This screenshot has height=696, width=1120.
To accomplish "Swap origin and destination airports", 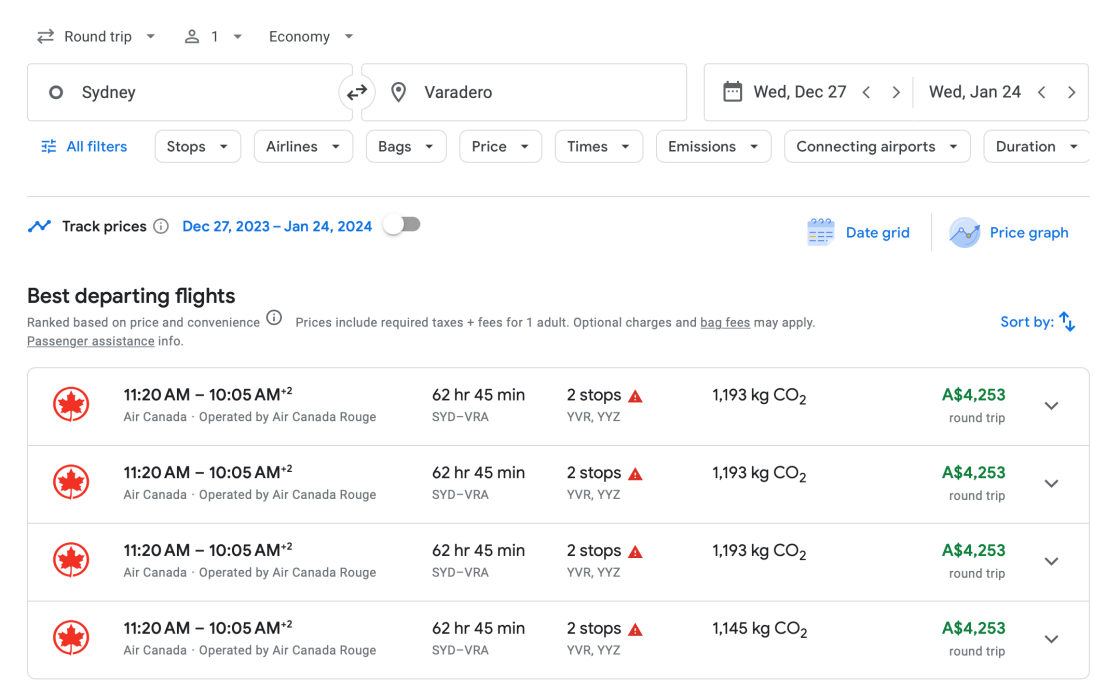I will 357,93.
